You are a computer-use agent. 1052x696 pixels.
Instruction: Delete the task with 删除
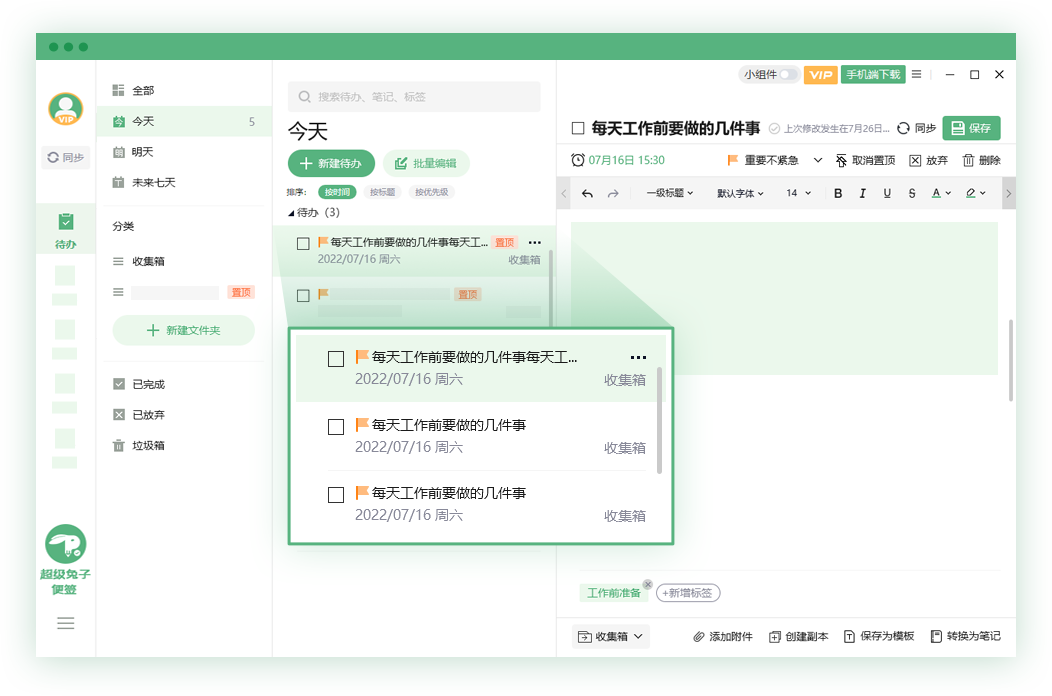(982, 160)
